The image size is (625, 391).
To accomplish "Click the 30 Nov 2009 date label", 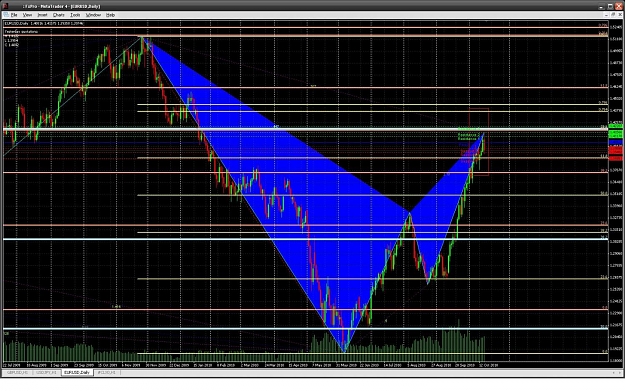I will 156,365.
